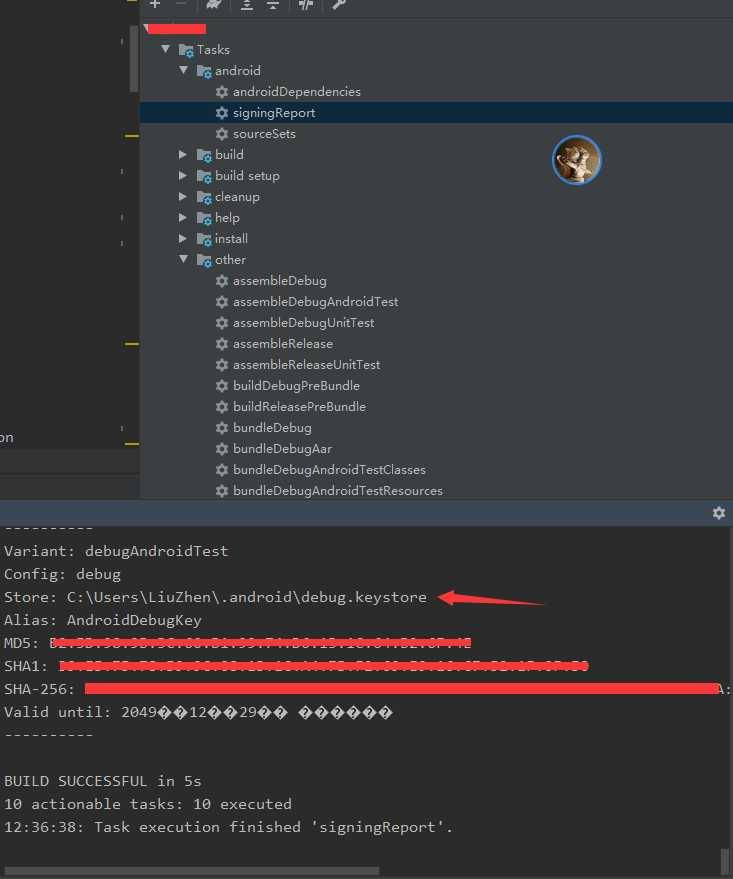Select the sourceSets task

(x=264, y=133)
